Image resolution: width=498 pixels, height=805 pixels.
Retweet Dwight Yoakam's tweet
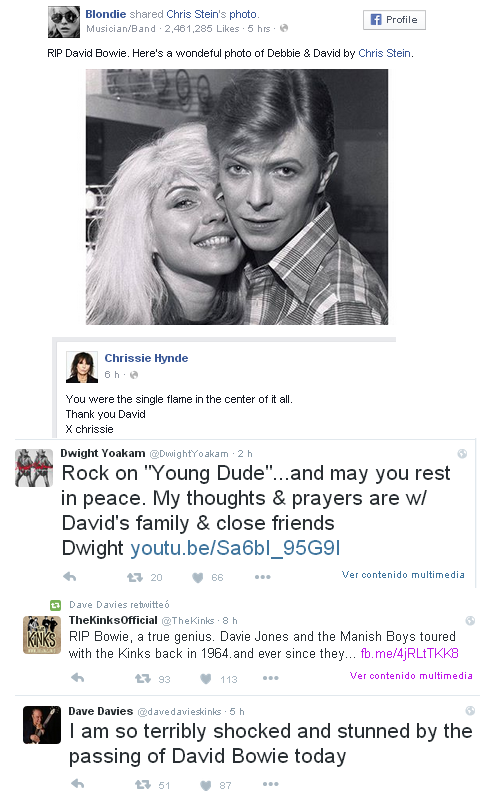tap(135, 578)
